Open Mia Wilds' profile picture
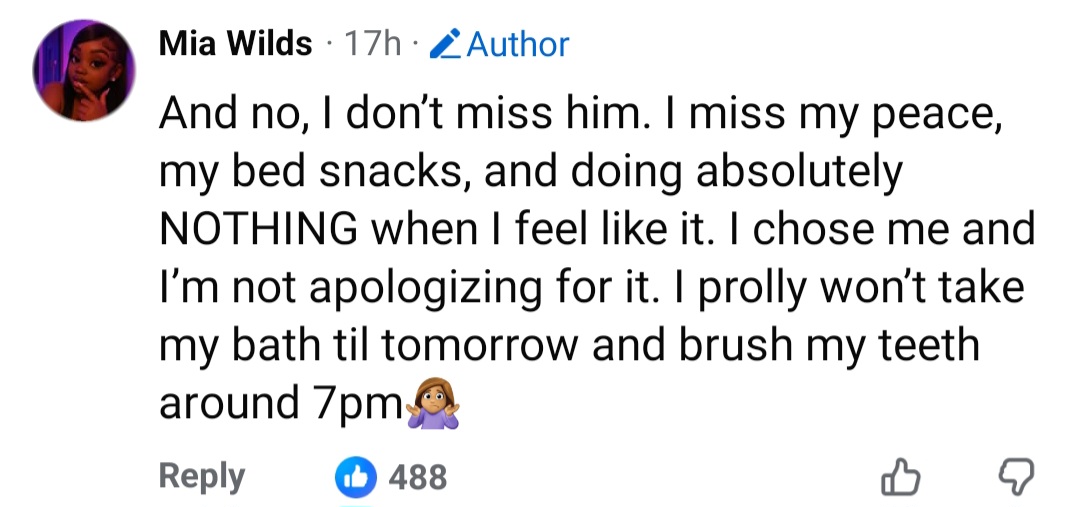Image resolution: width=1080 pixels, height=507 pixels. click(83, 72)
